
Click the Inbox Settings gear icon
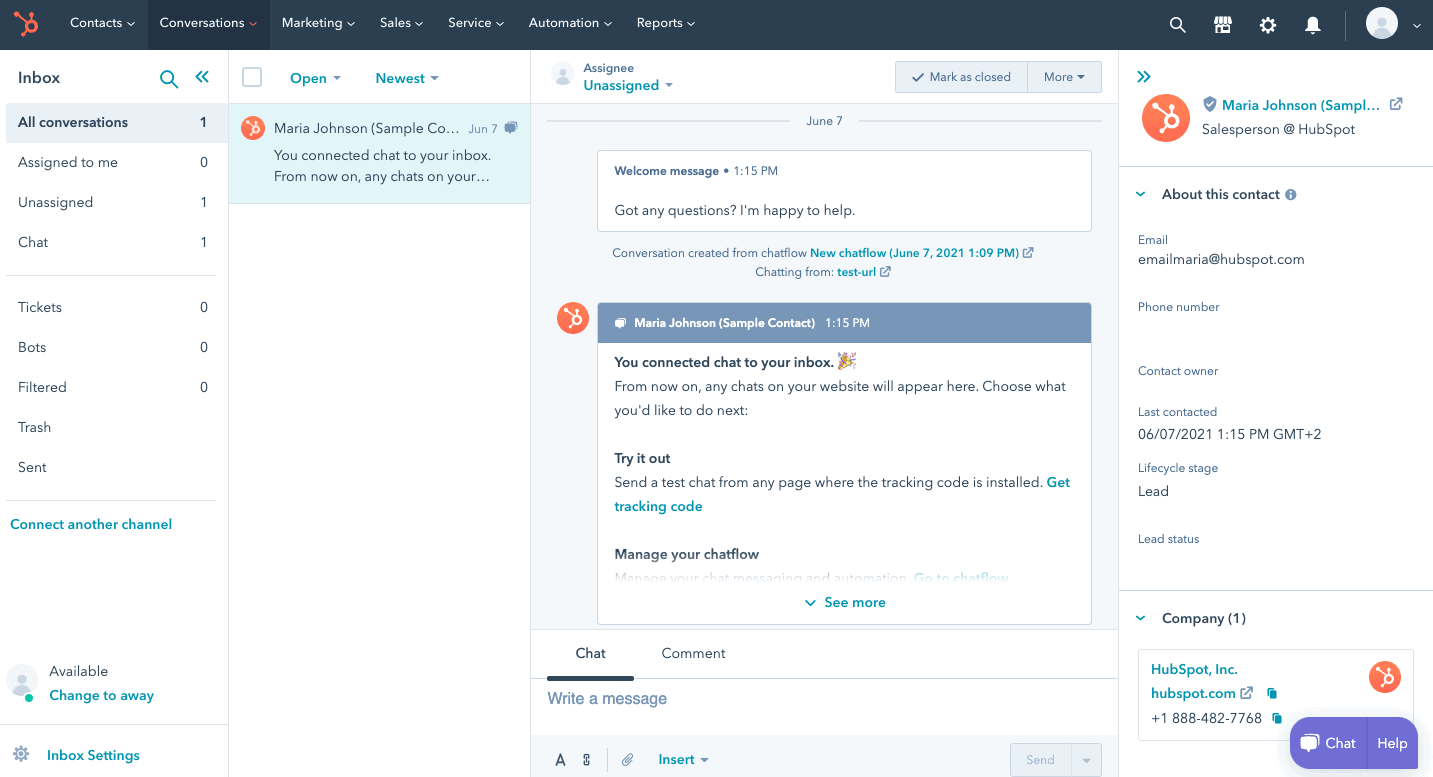coord(20,754)
